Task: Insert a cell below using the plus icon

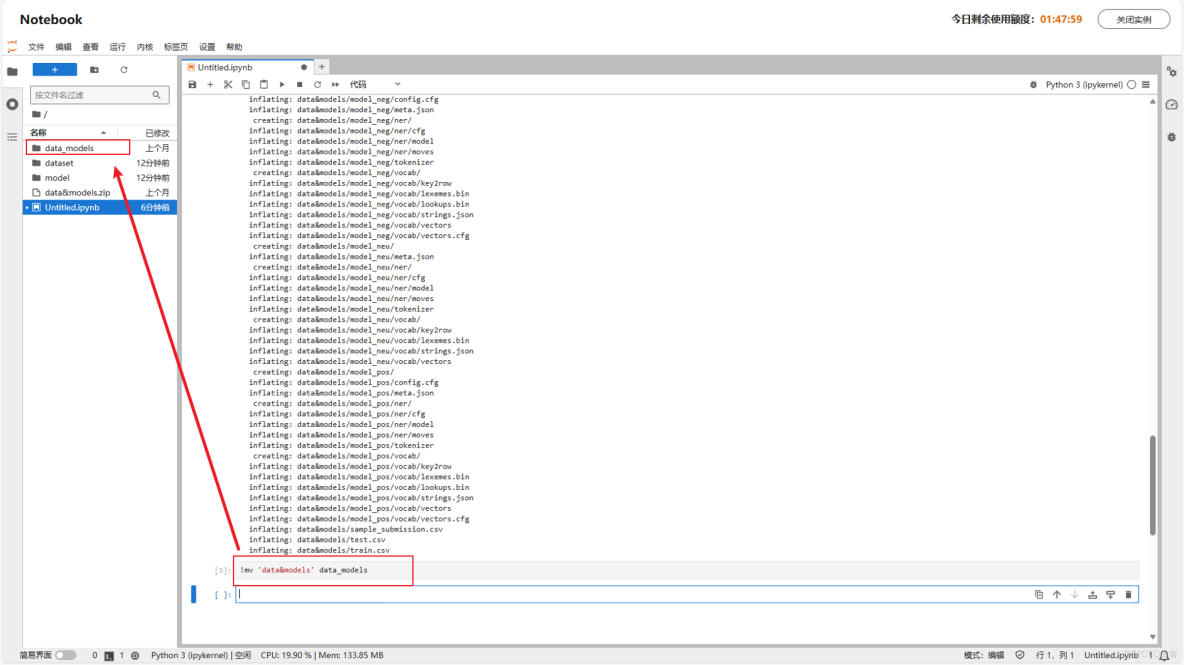Action: pos(210,85)
